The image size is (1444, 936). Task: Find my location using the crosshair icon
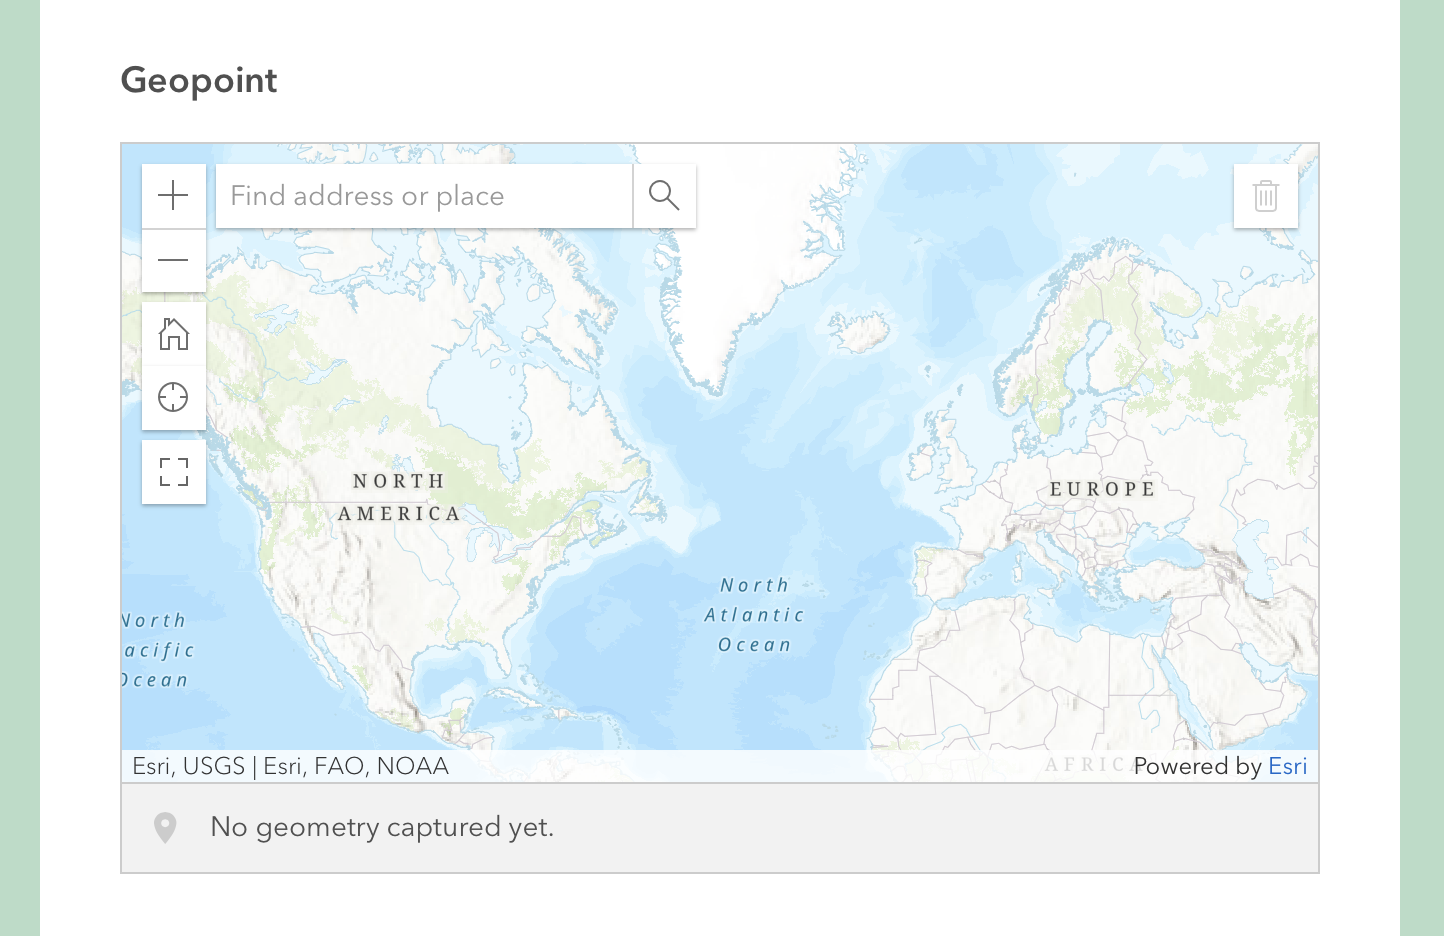(174, 397)
